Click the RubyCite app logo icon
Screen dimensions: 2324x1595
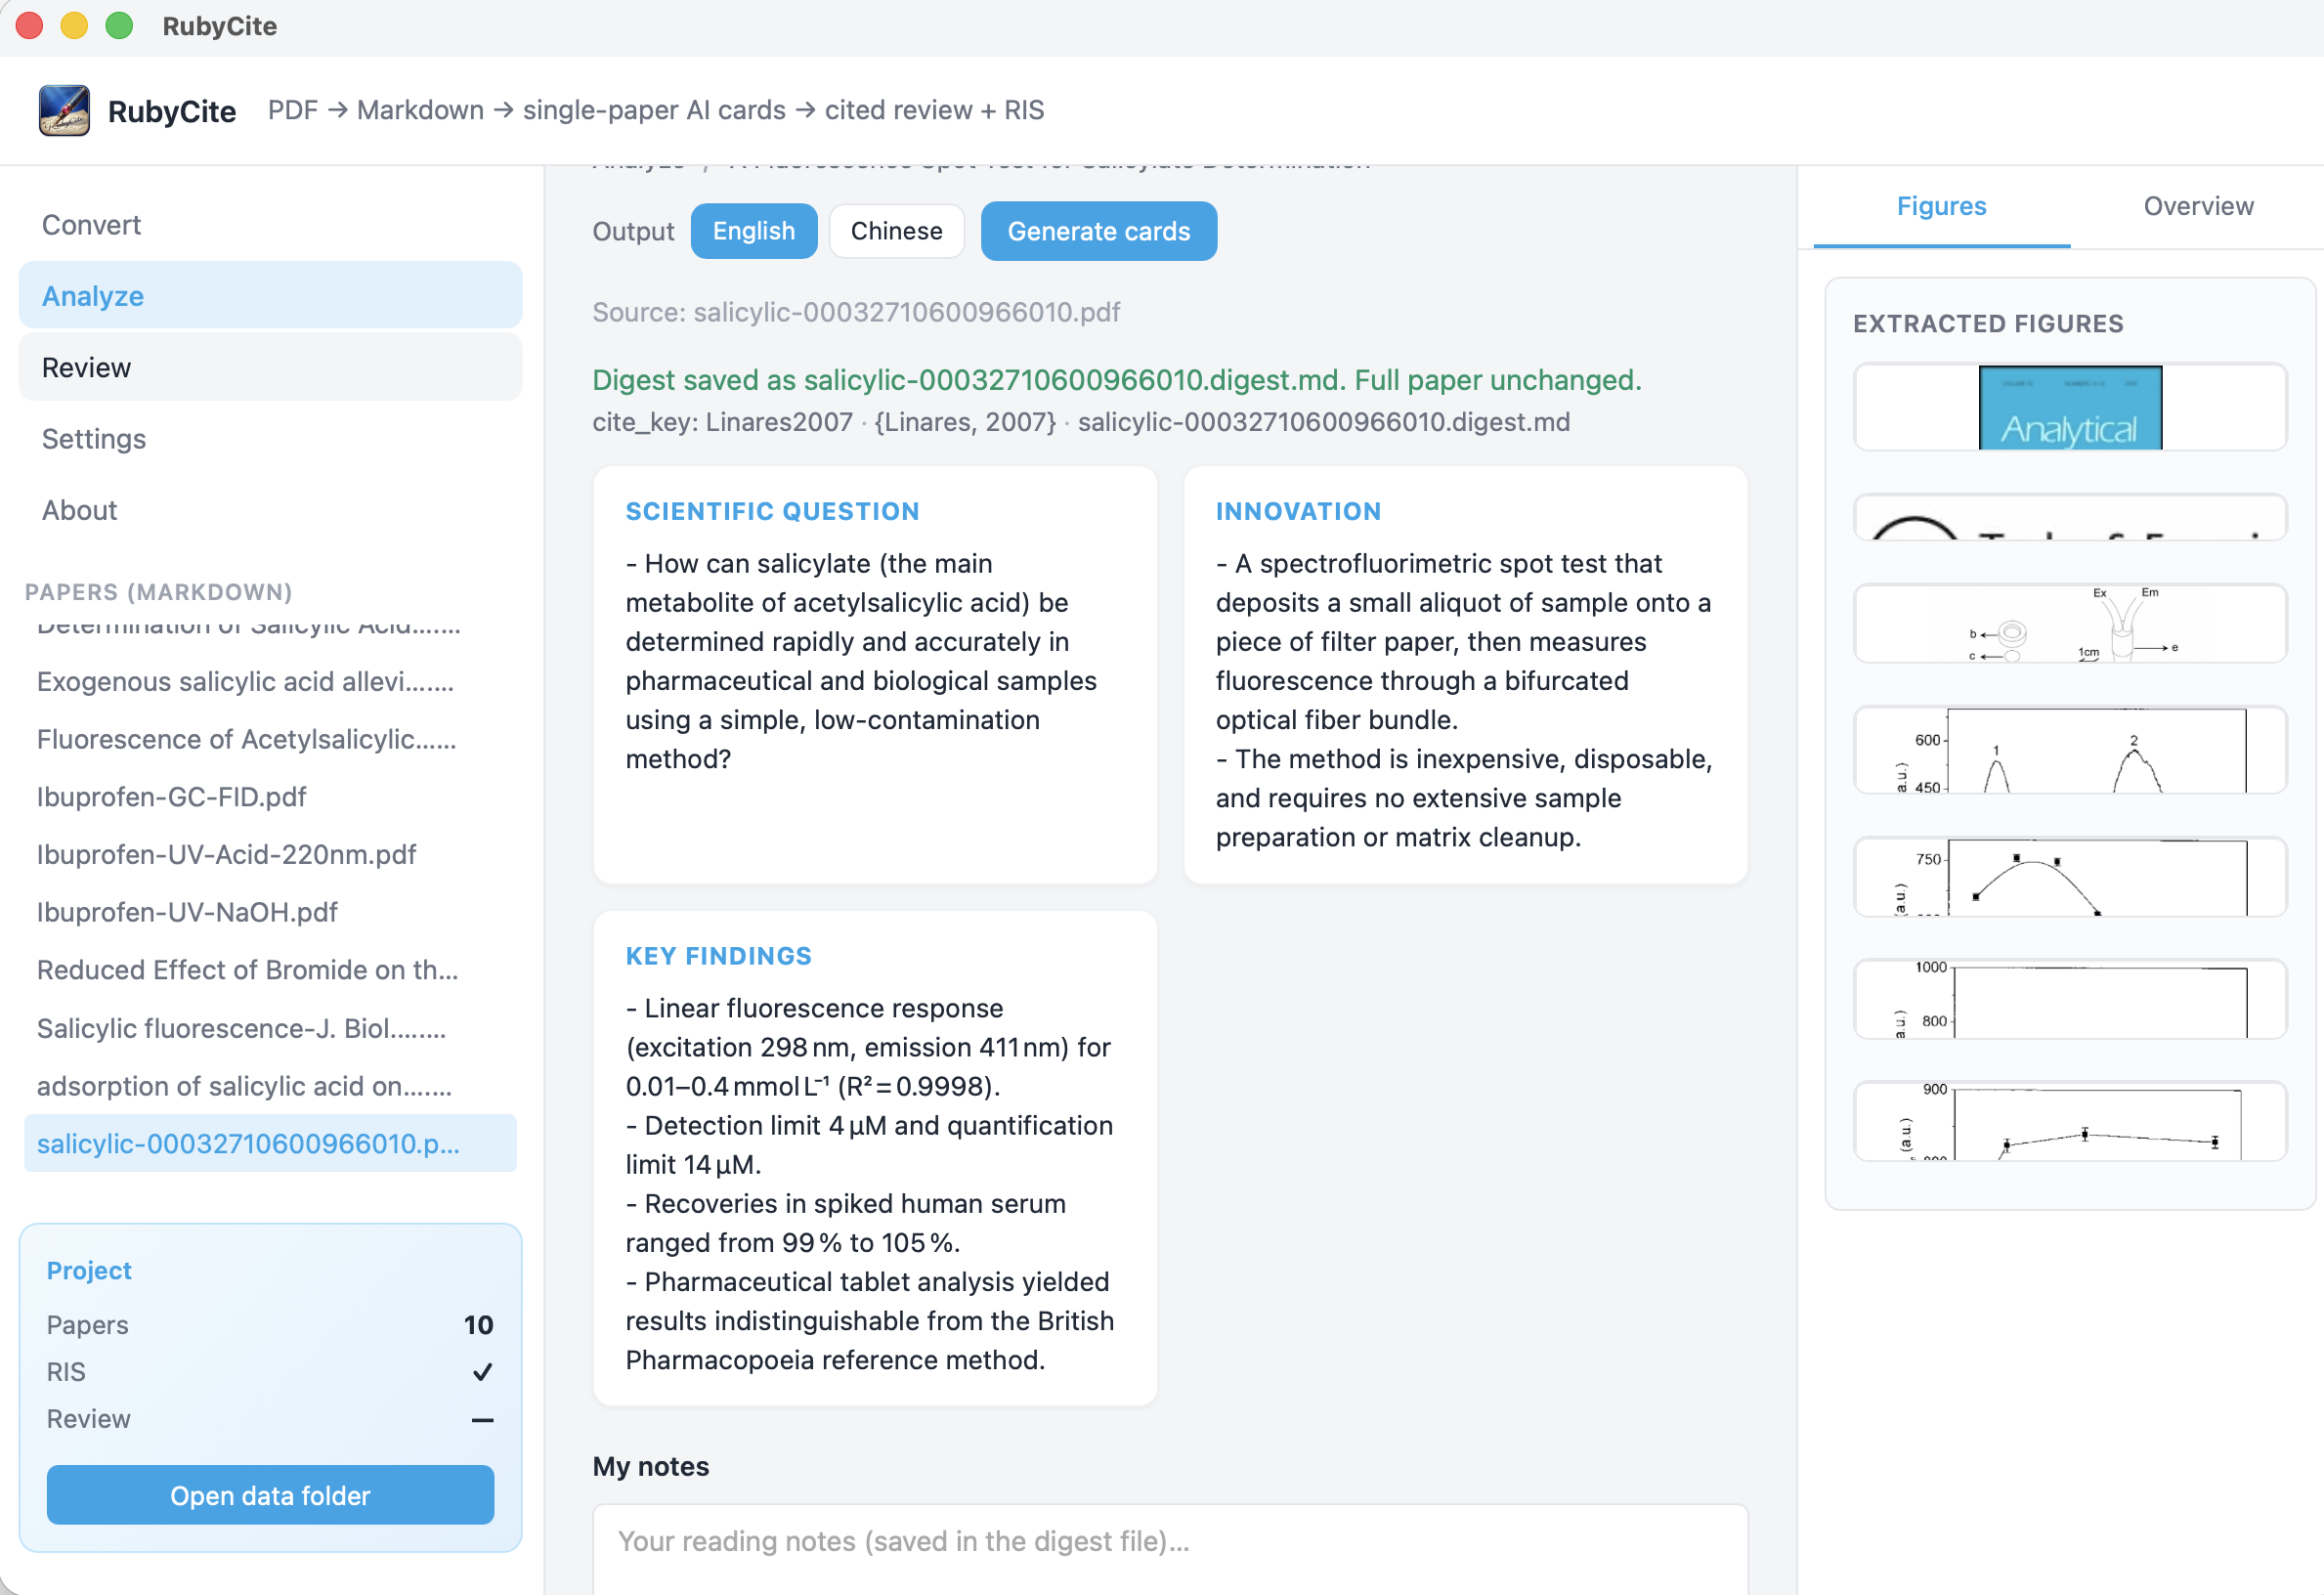tap(64, 110)
